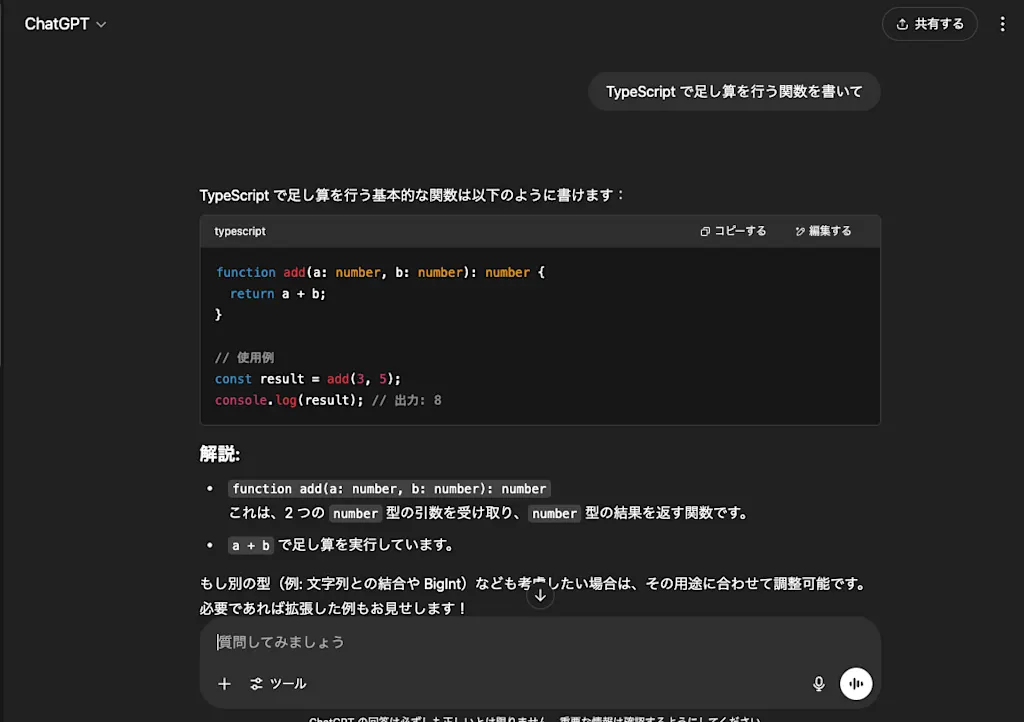Click the 解説 heading text

219,454
